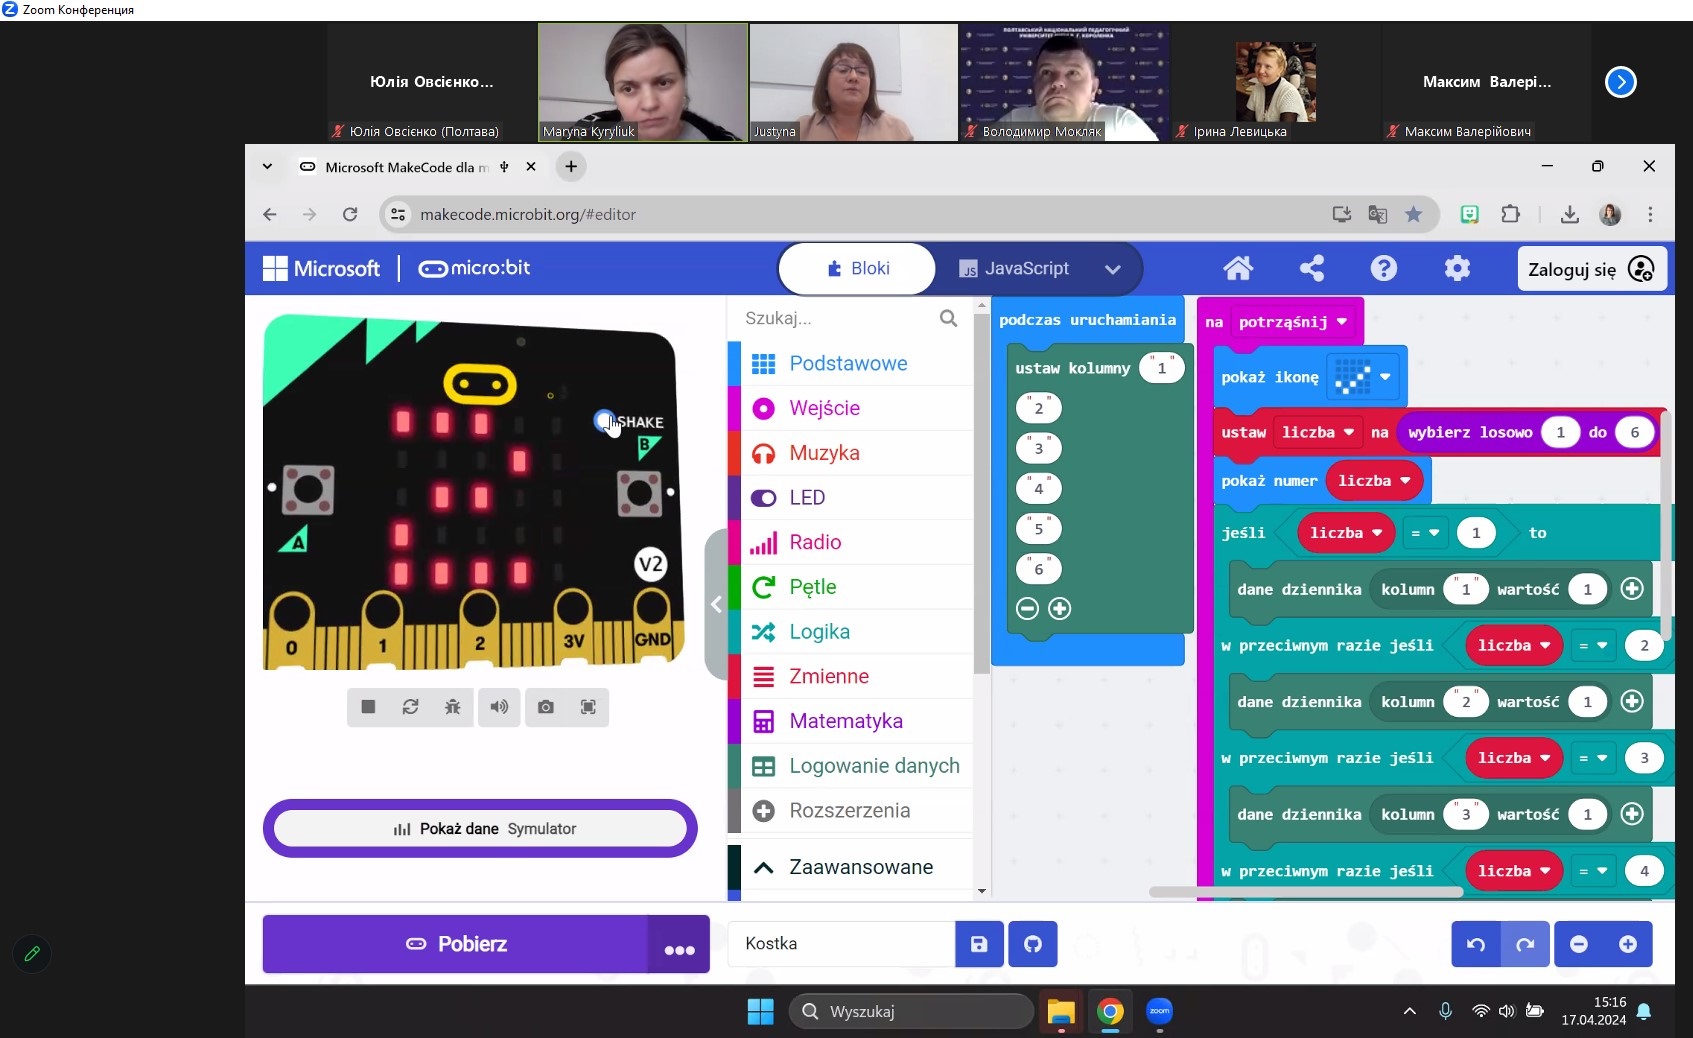Viewport: 1693px width, 1038px height.
Task: Click Pokaż dane Symulator button
Action: click(x=480, y=828)
